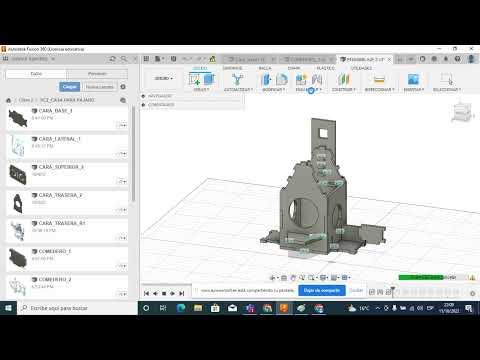
Task: Click the Dejar de compartir button
Action: (x=322, y=290)
